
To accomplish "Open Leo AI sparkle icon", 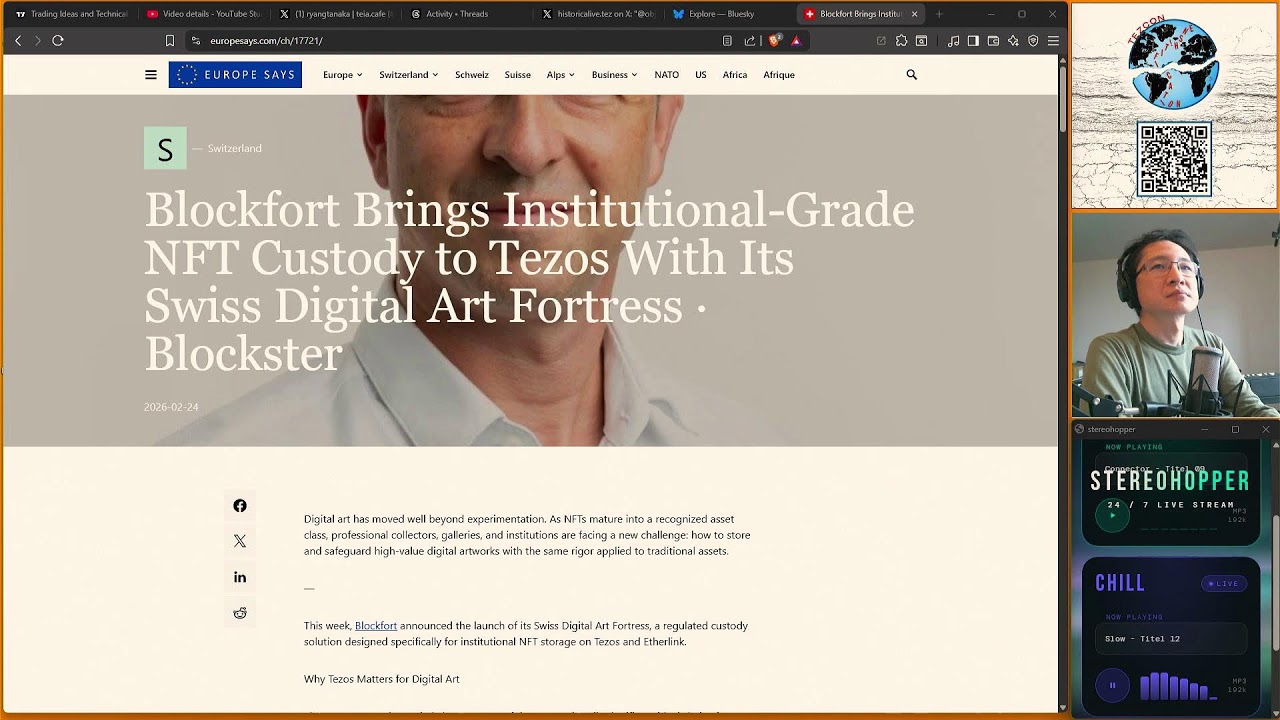I will tap(1013, 41).
